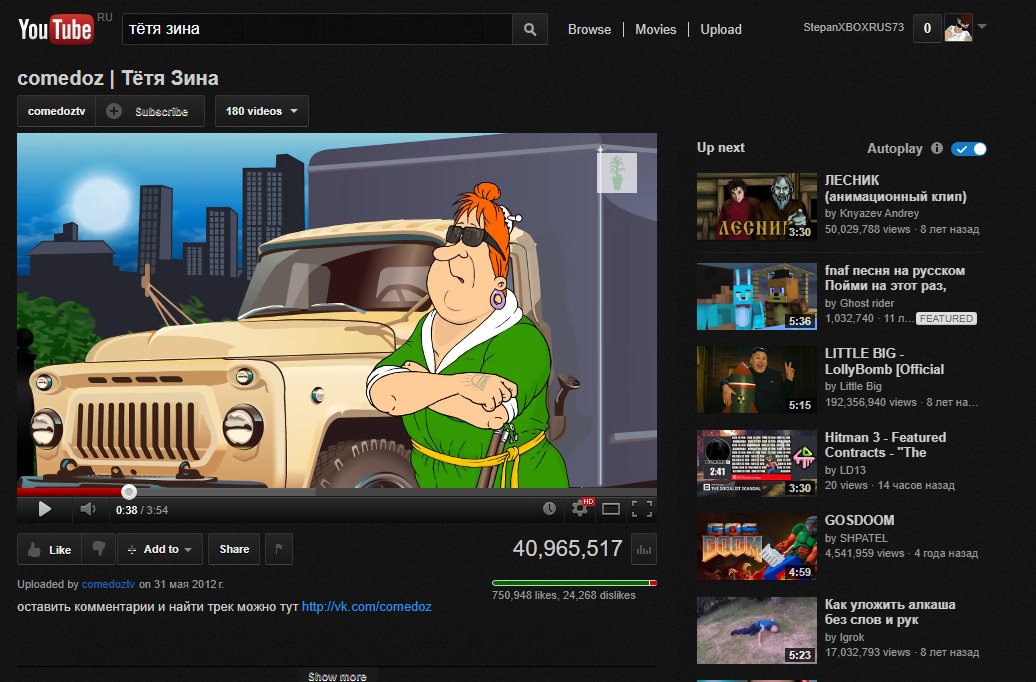The image size is (1036, 682).
Task: Click title fnaf песня на русском
Action: pos(895,278)
